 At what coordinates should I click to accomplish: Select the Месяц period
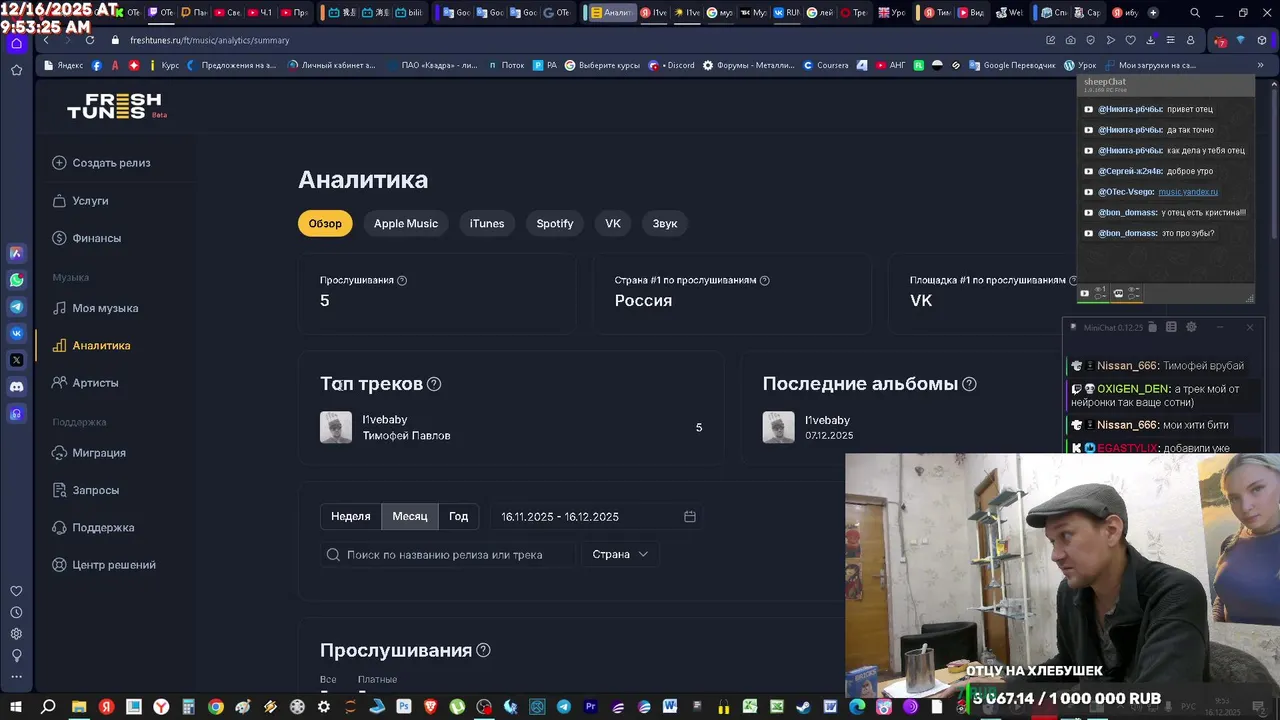[x=410, y=516]
